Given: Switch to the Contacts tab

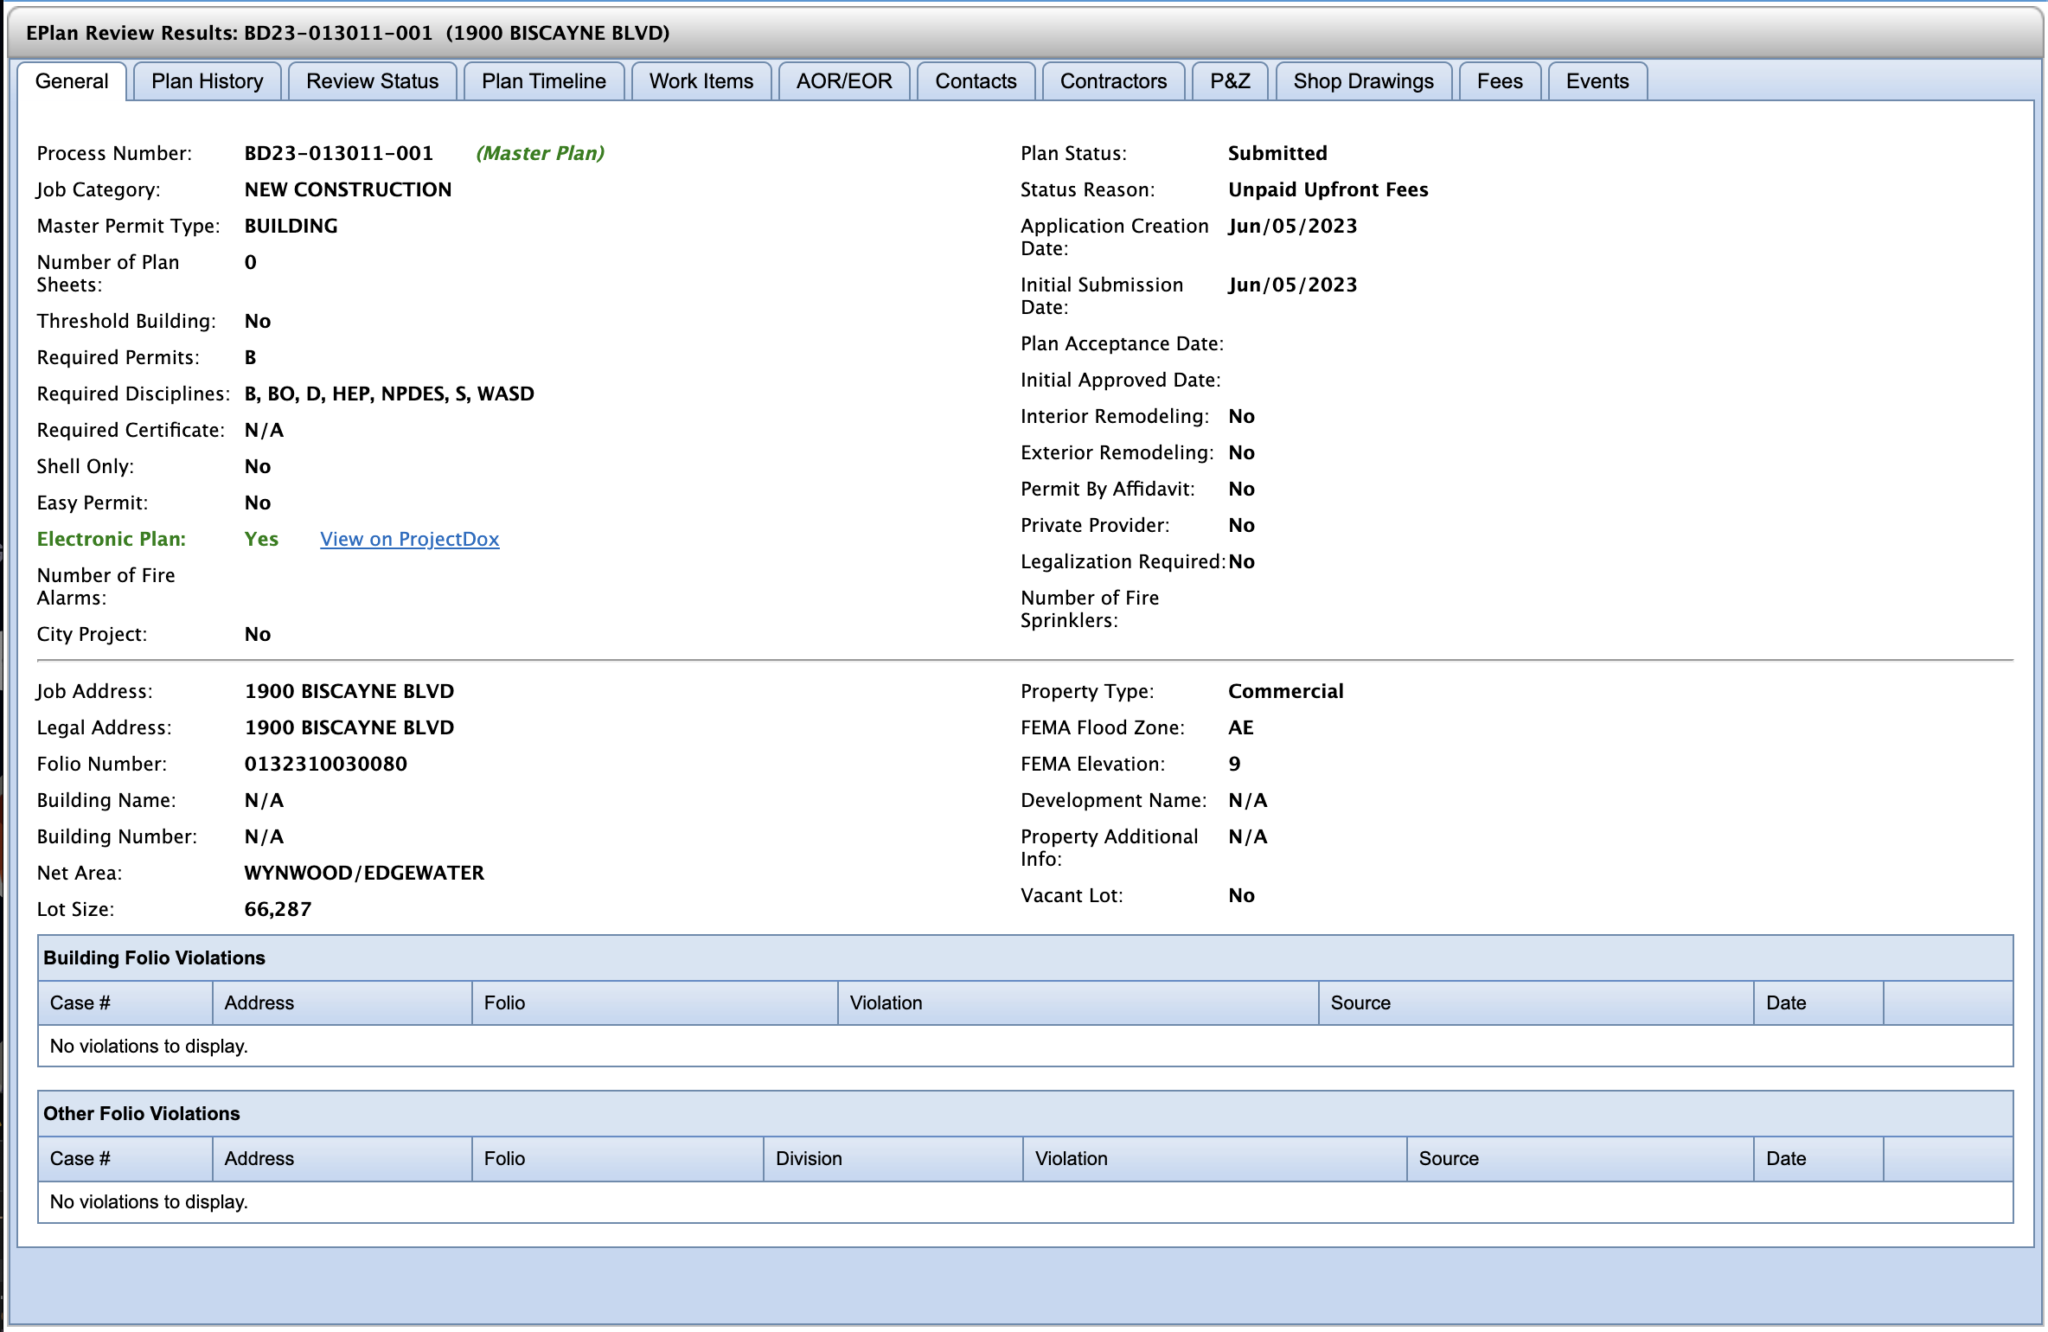Looking at the screenshot, I should point(975,81).
